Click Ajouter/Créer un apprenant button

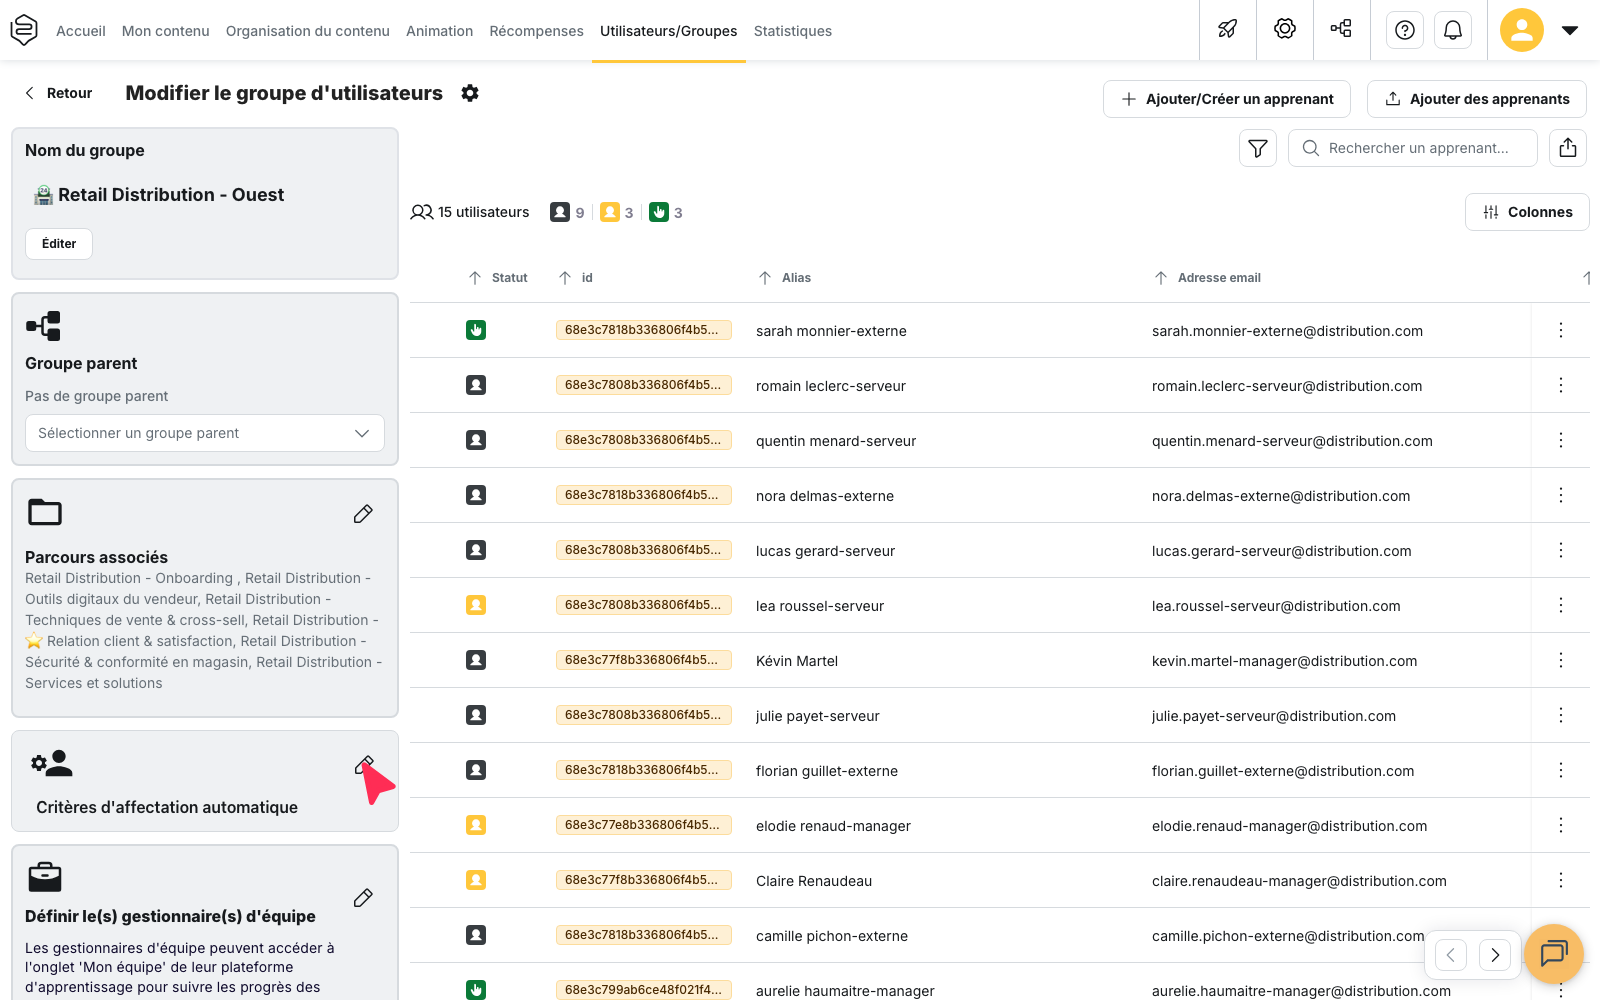click(1227, 99)
